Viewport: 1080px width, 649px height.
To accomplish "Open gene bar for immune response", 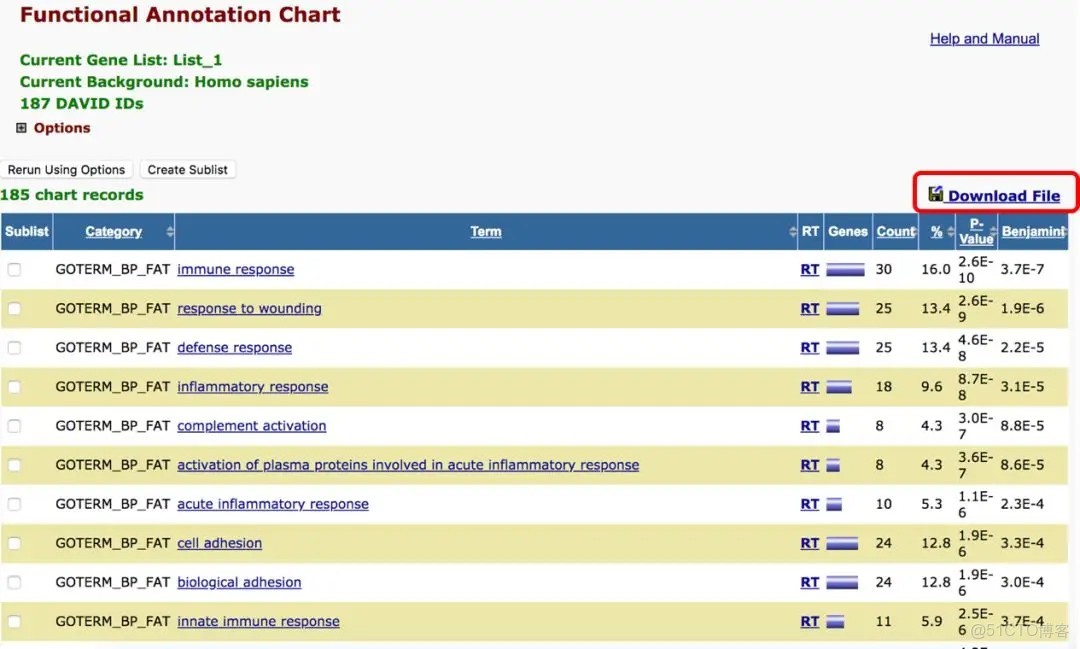I will tap(844, 269).
